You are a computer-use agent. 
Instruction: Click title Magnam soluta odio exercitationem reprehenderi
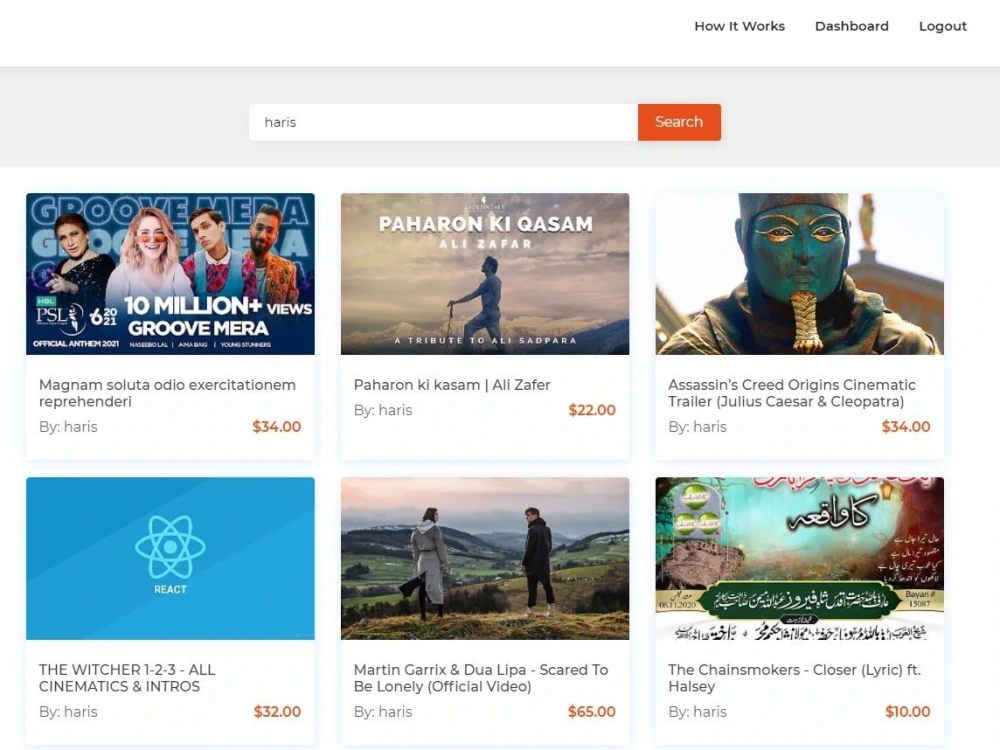(167, 393)
